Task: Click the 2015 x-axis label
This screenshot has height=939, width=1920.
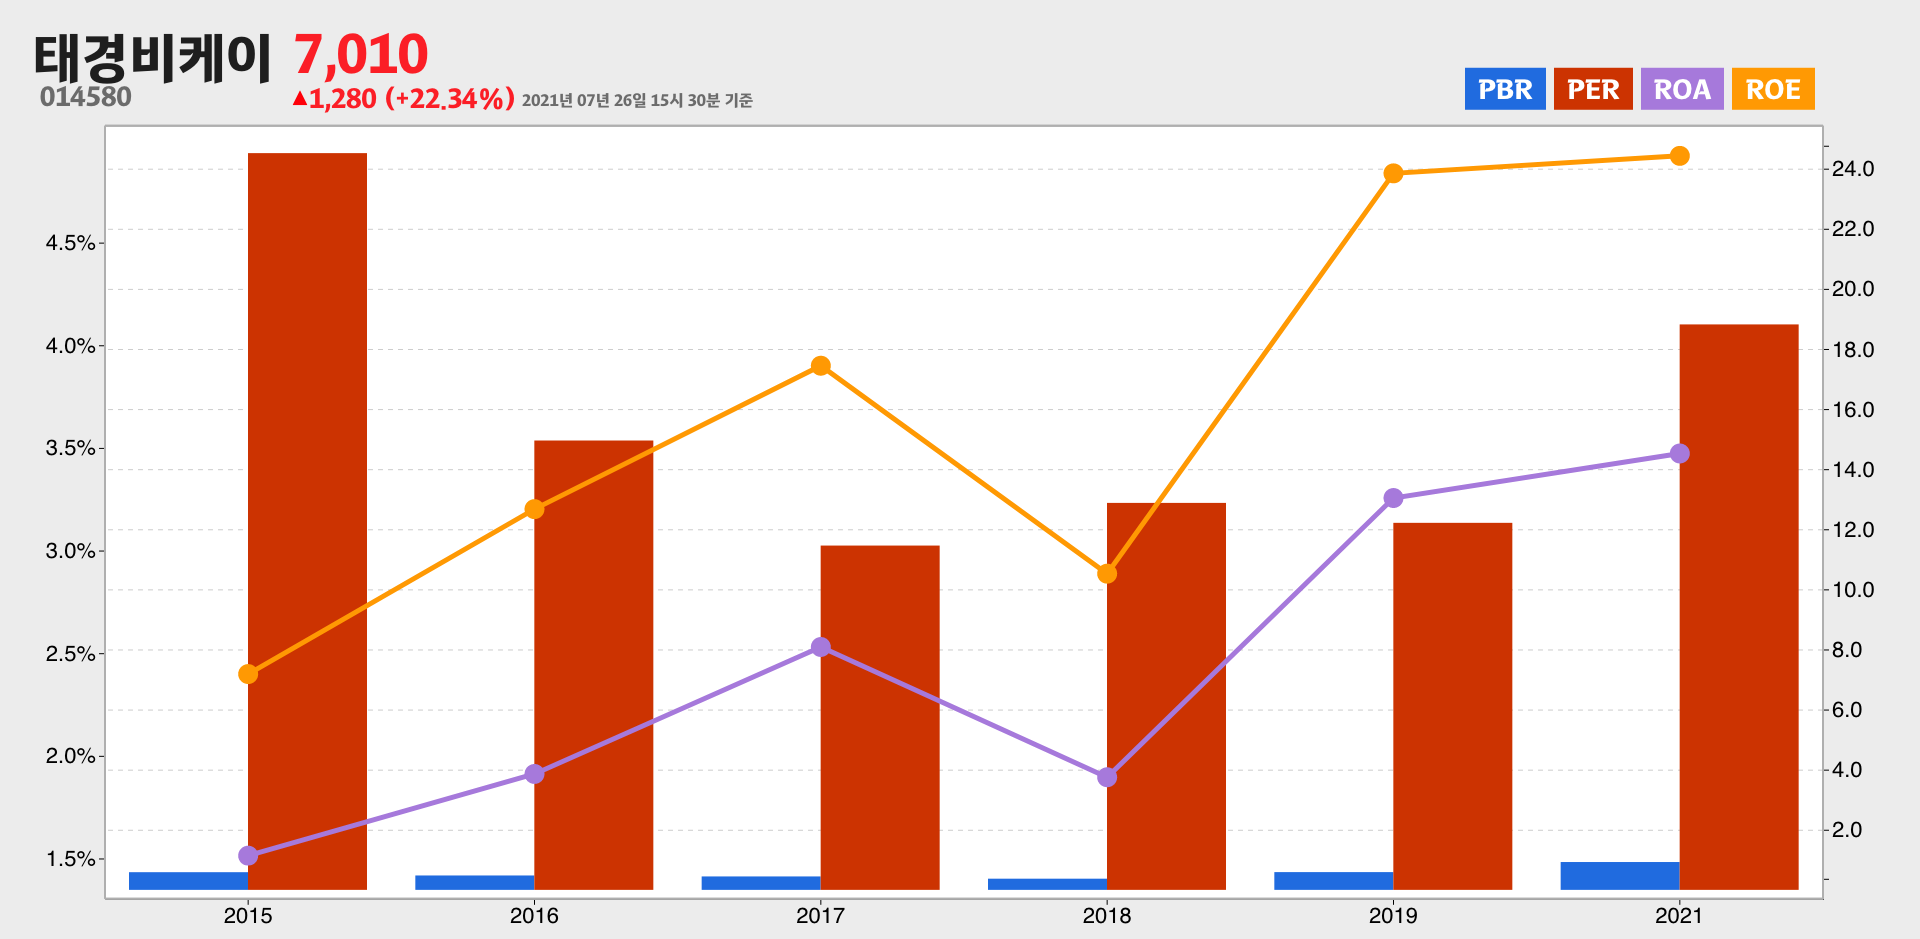Action: click(x=248, y=915)
